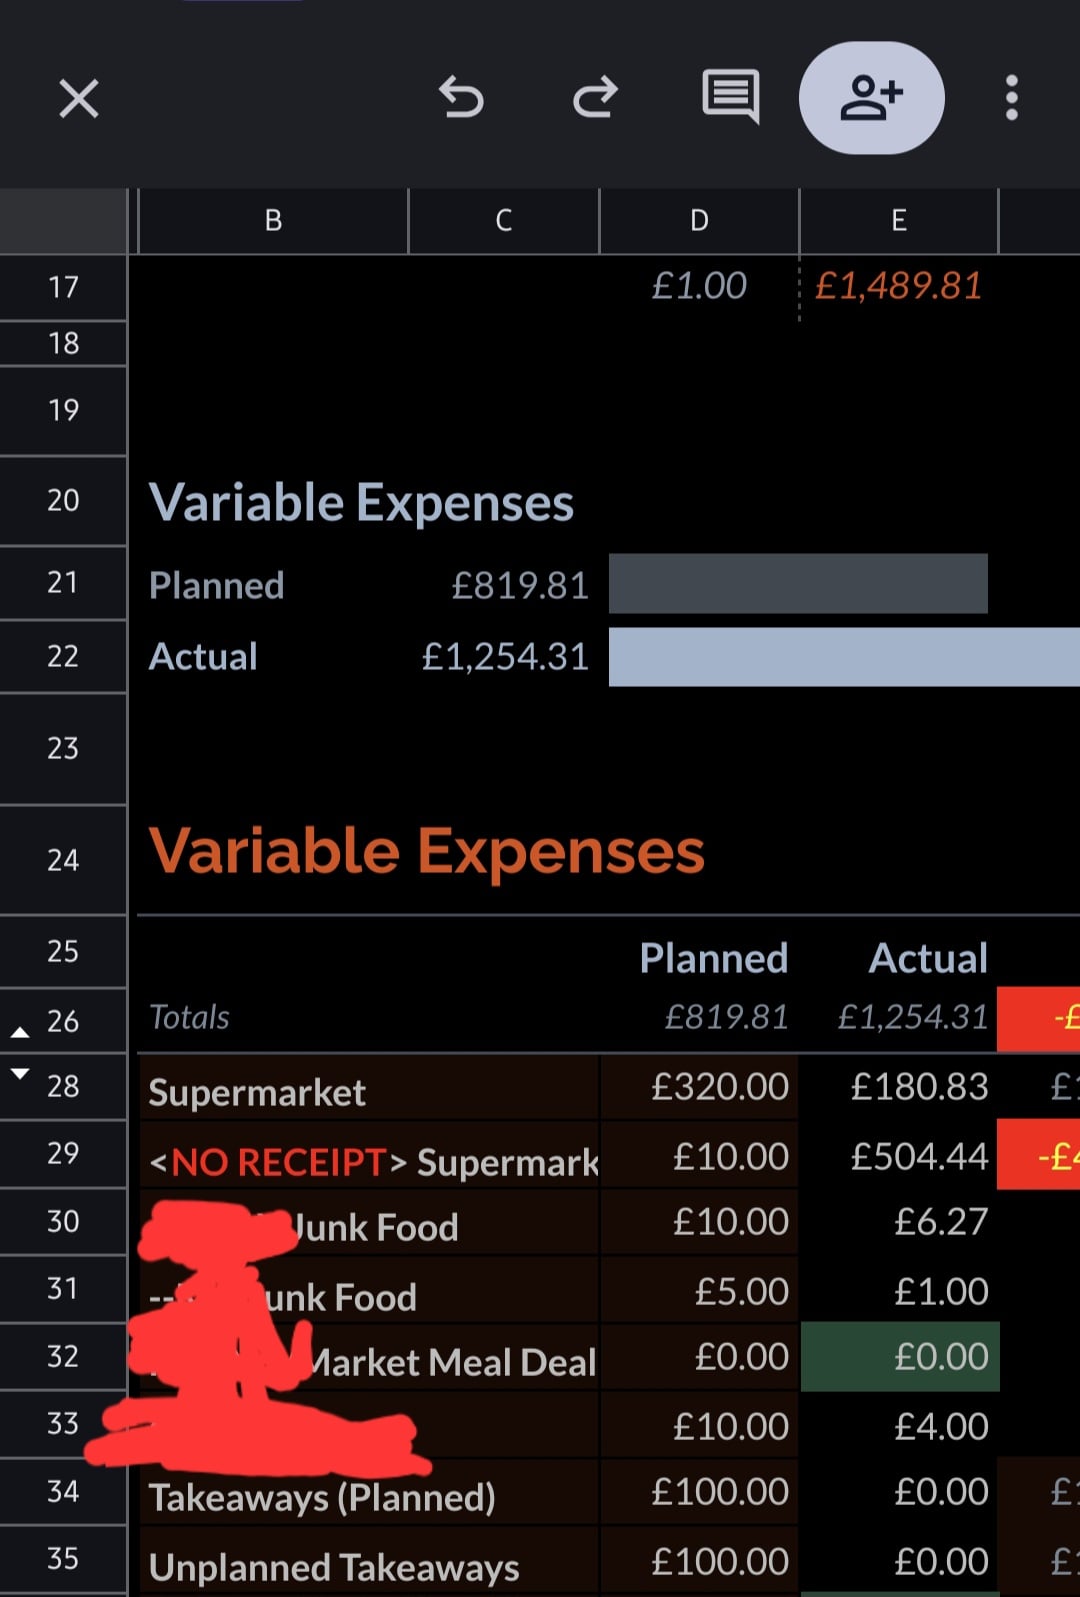Select the light blue Actual expenses bar

click(x=843, y=657)
